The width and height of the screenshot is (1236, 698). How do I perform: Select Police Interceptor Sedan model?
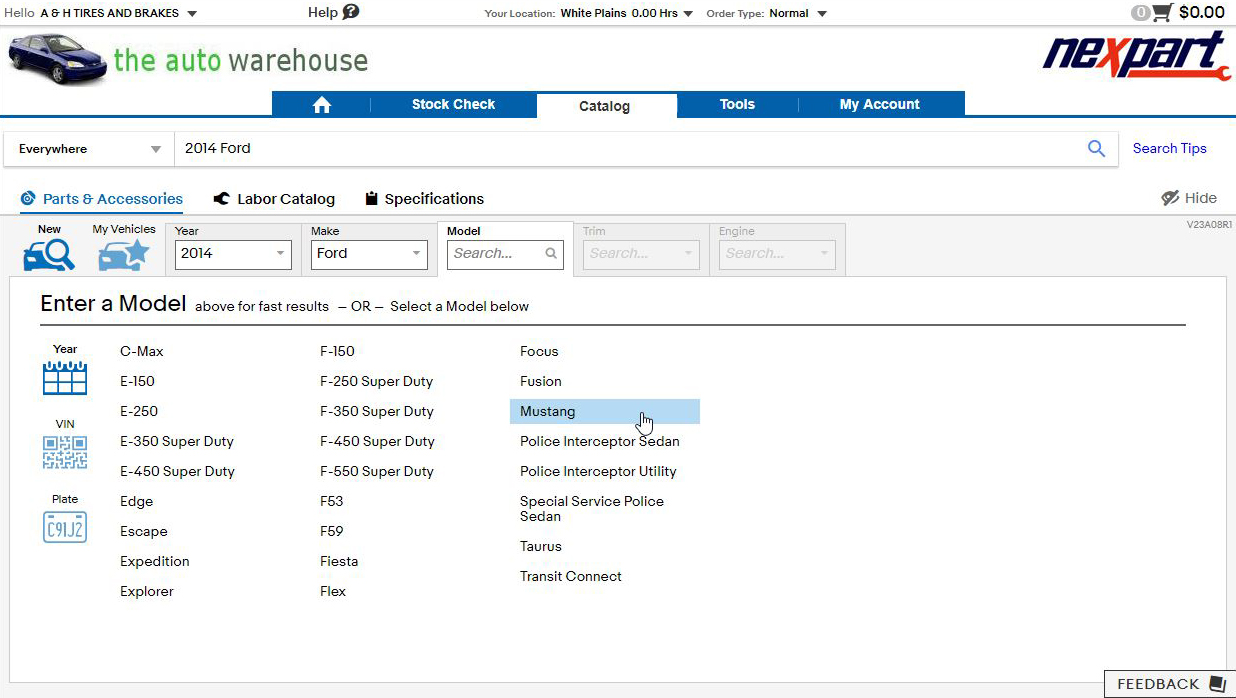click(x=600, y=441)
